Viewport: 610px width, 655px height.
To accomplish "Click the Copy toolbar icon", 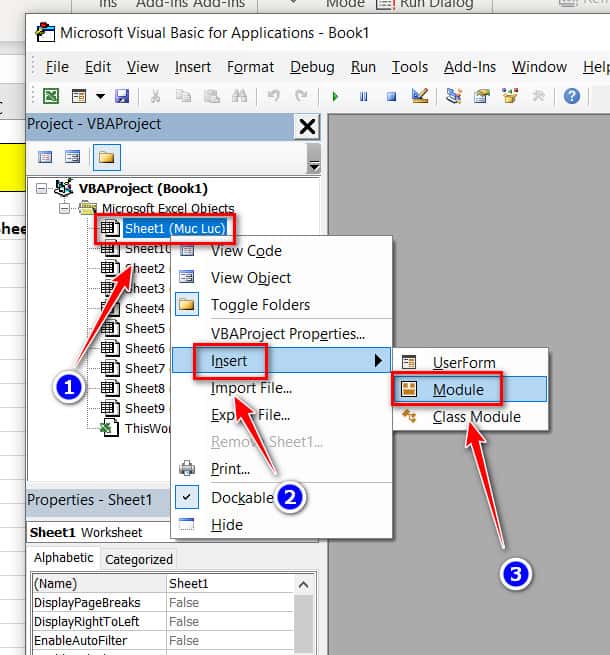I will pyautogui.click(x=183, y=96).
